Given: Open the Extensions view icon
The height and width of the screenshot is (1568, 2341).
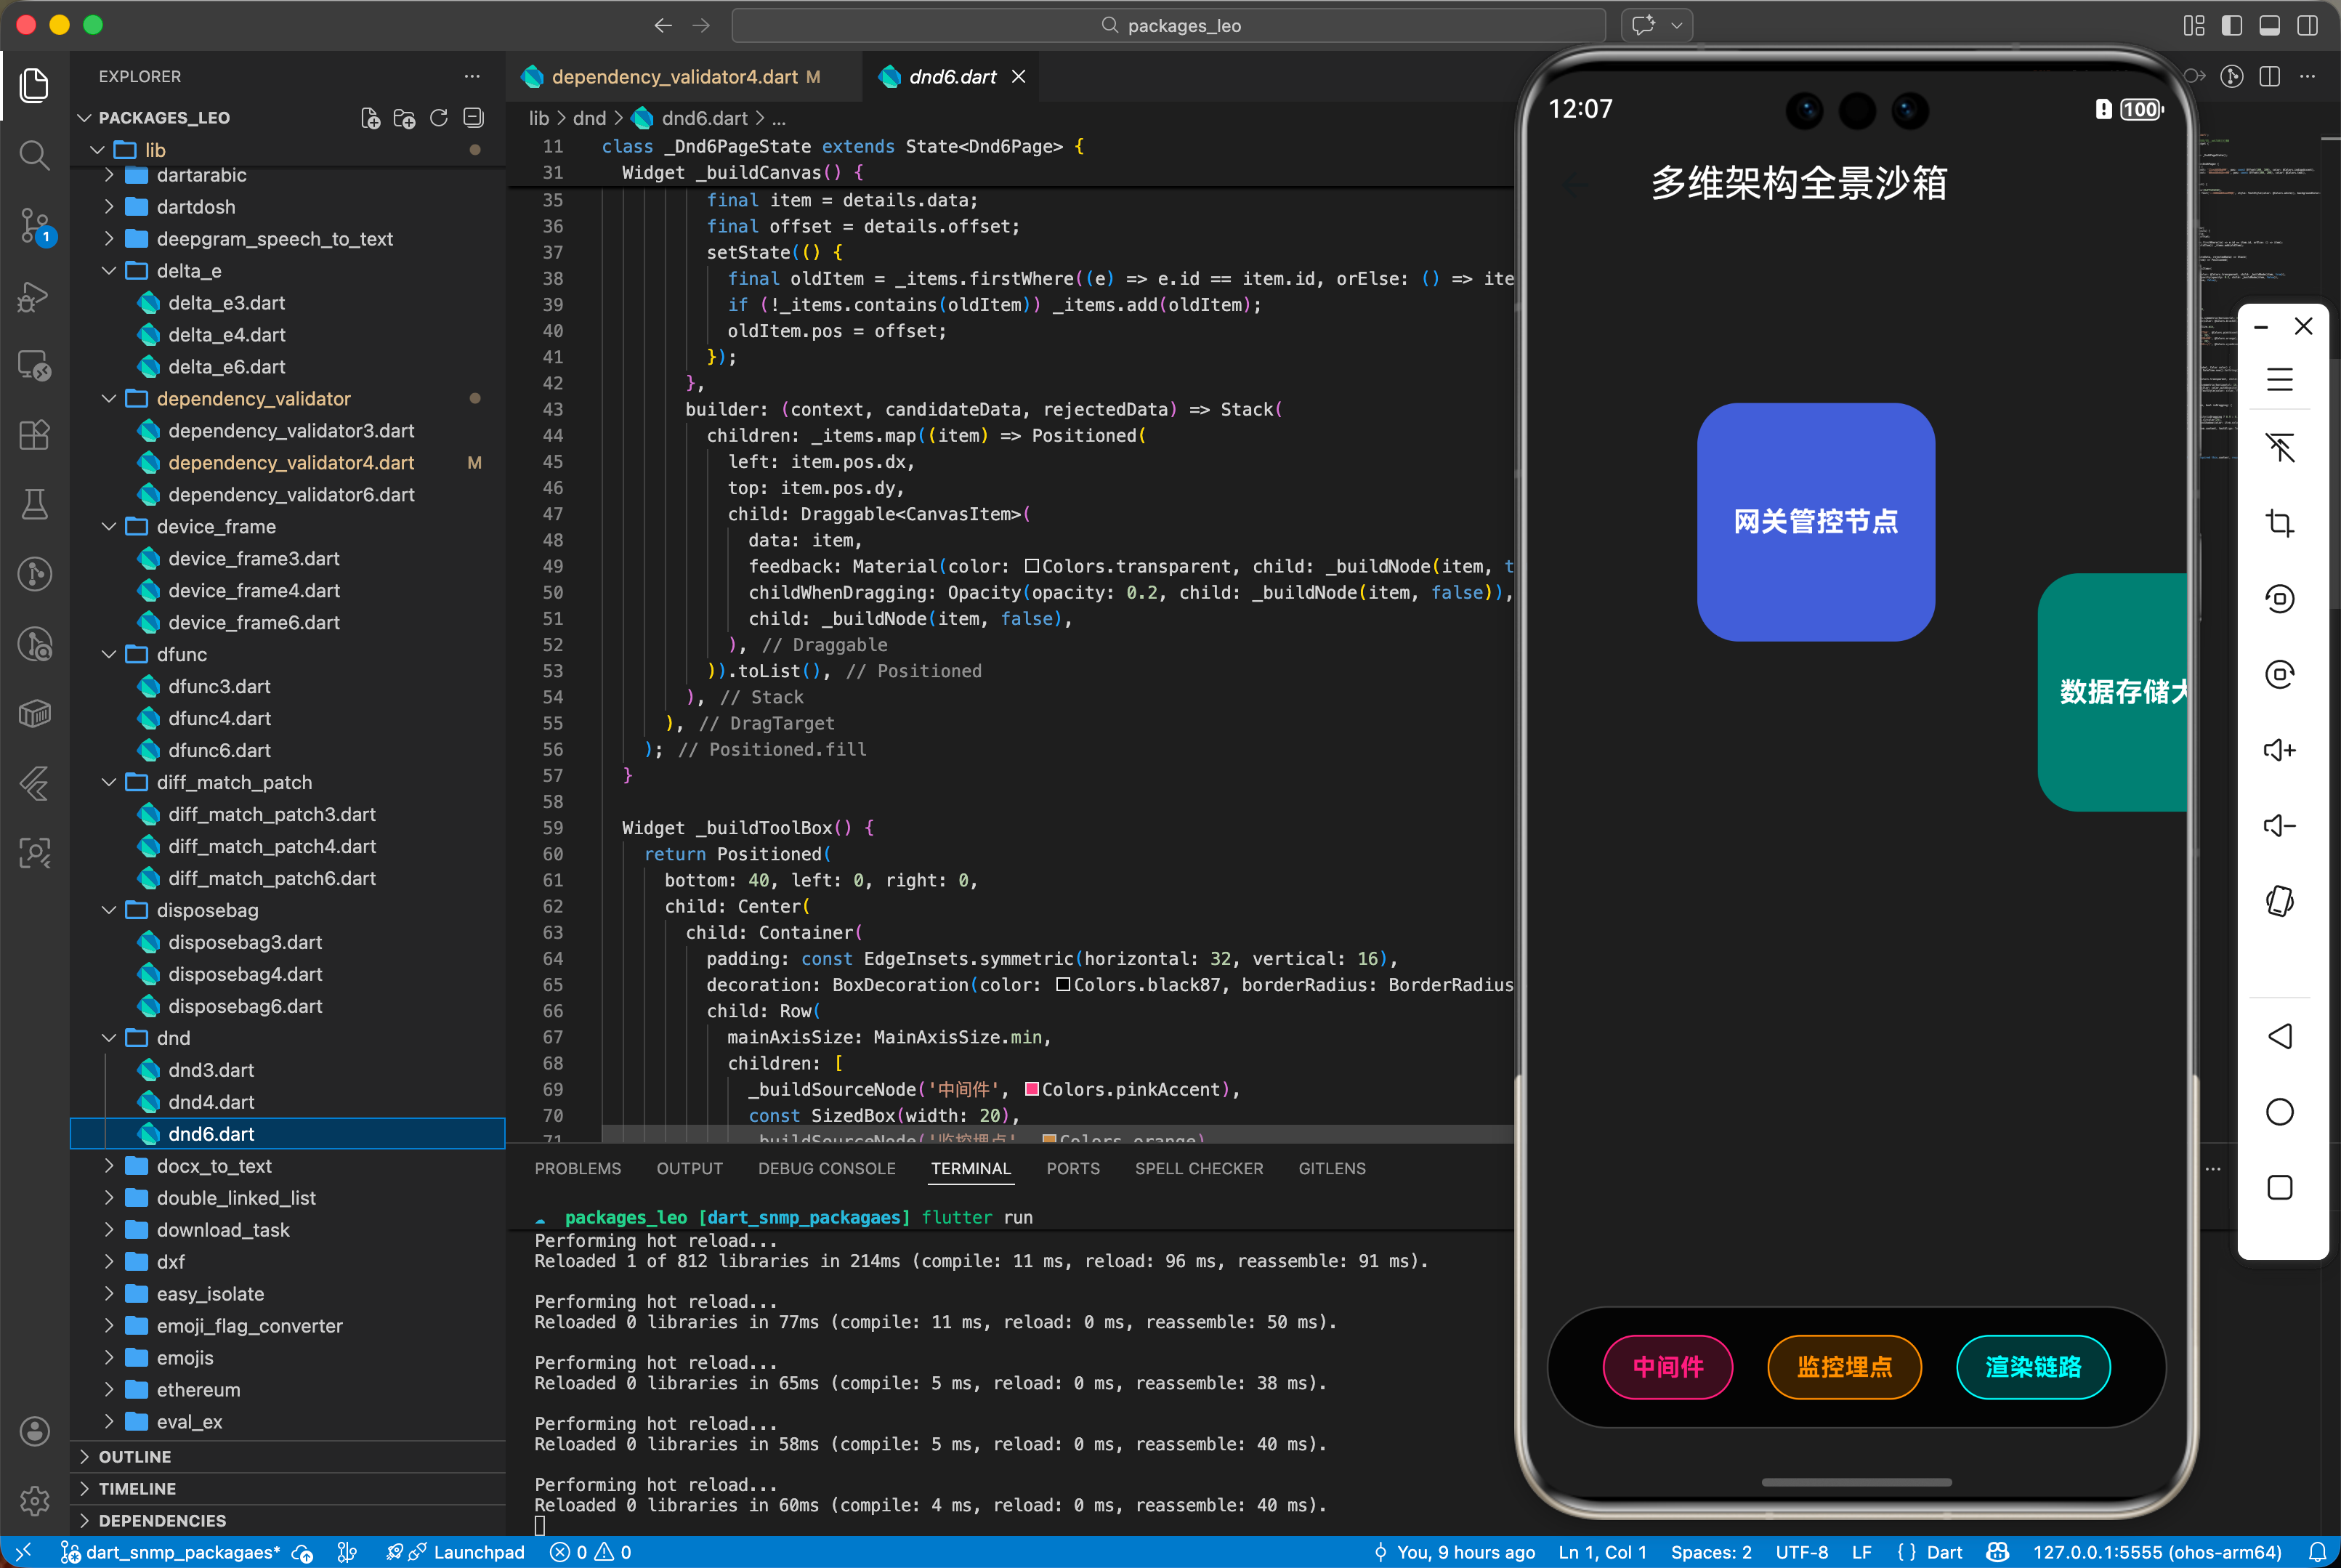Looking at the screenshot, I should 34,435.
